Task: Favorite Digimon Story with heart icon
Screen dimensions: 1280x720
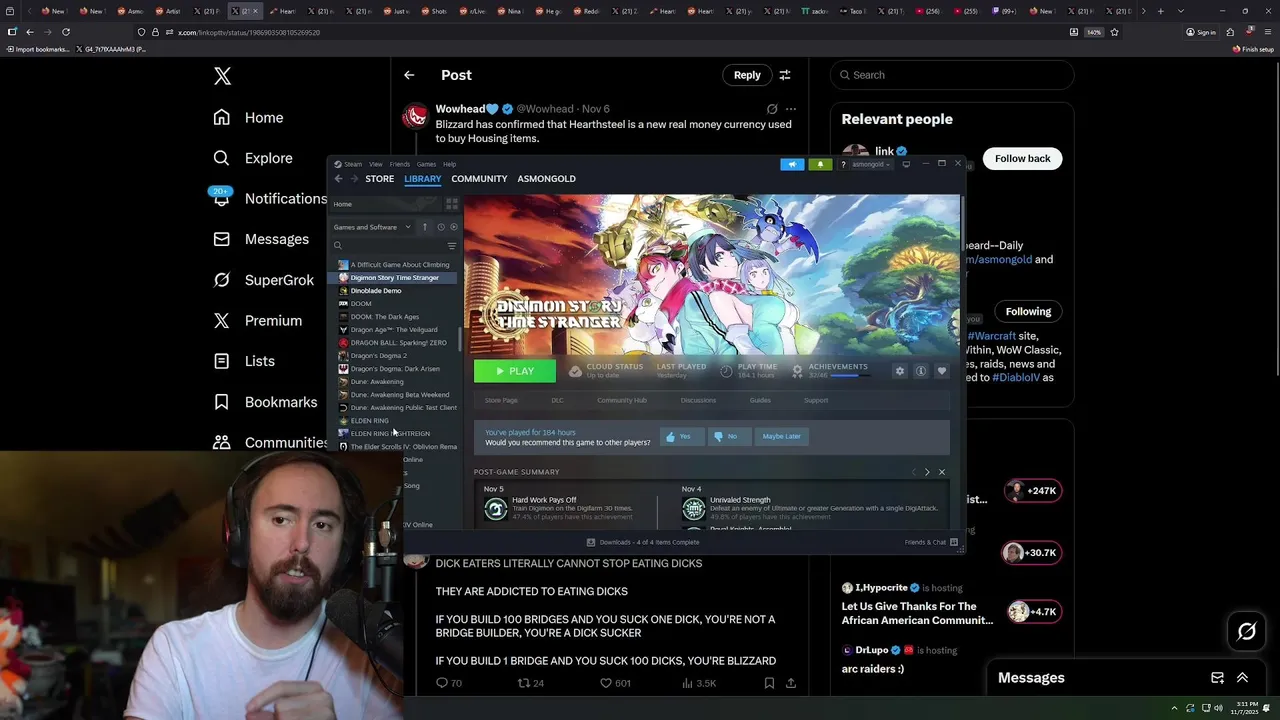Action: (x=942, y=371)
